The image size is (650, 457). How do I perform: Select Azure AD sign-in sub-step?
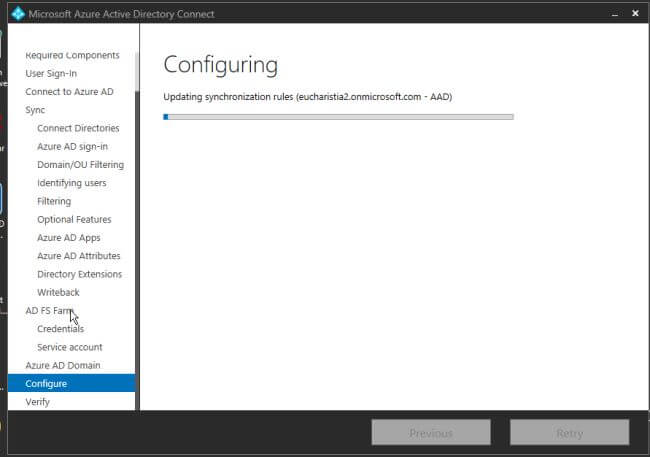tap(72, 146)
